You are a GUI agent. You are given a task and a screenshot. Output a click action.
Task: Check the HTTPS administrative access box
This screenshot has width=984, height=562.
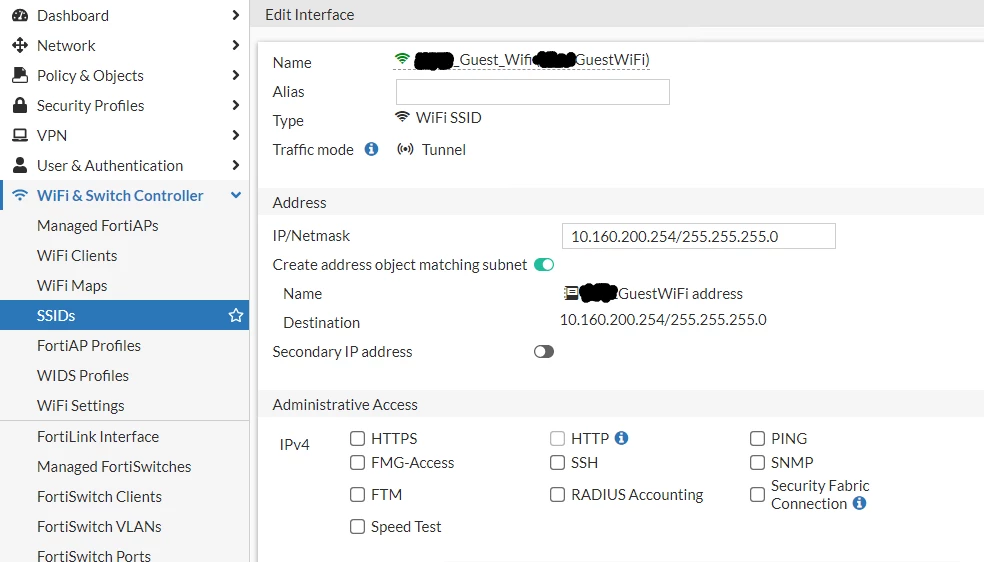(x=357, y=438)
